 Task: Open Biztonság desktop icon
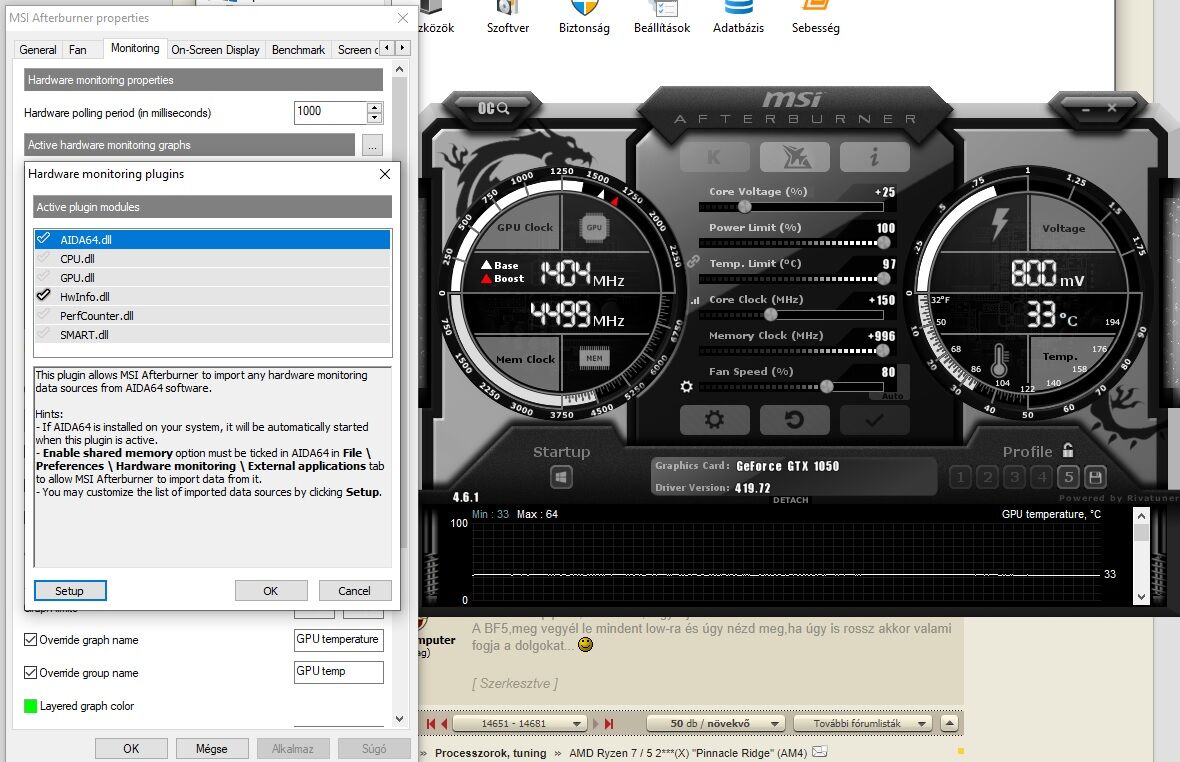pyautogui.click(x=584, y=18)
